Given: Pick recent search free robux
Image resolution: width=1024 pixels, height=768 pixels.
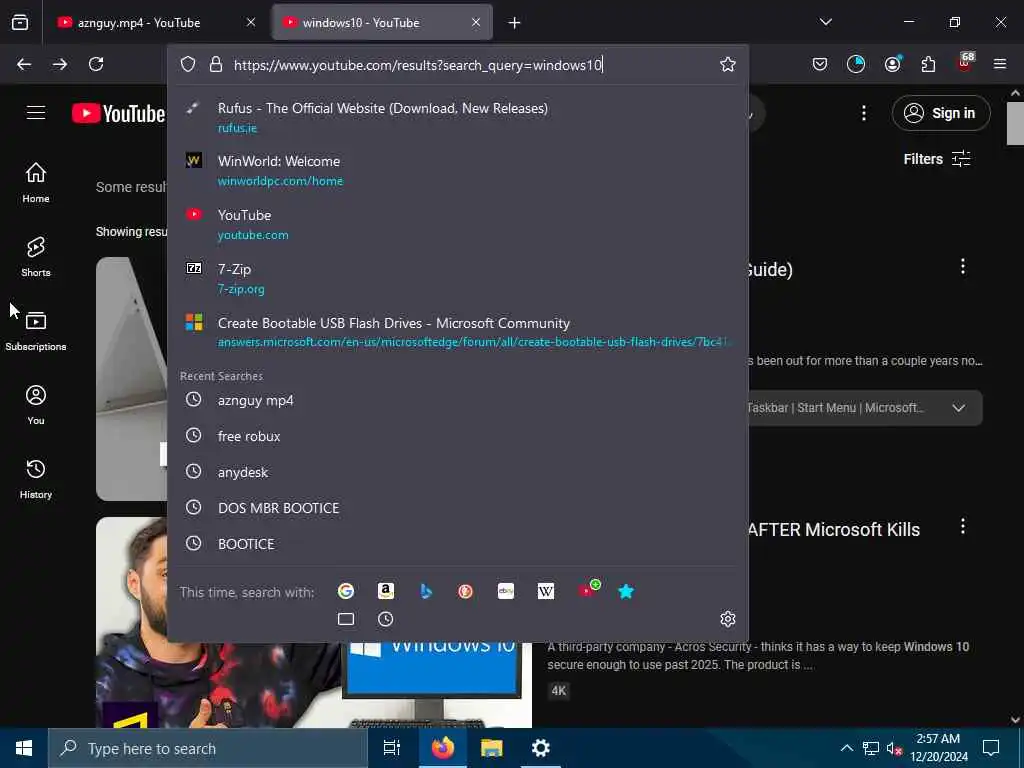Looking at the screenshot, I should (457, 436).
